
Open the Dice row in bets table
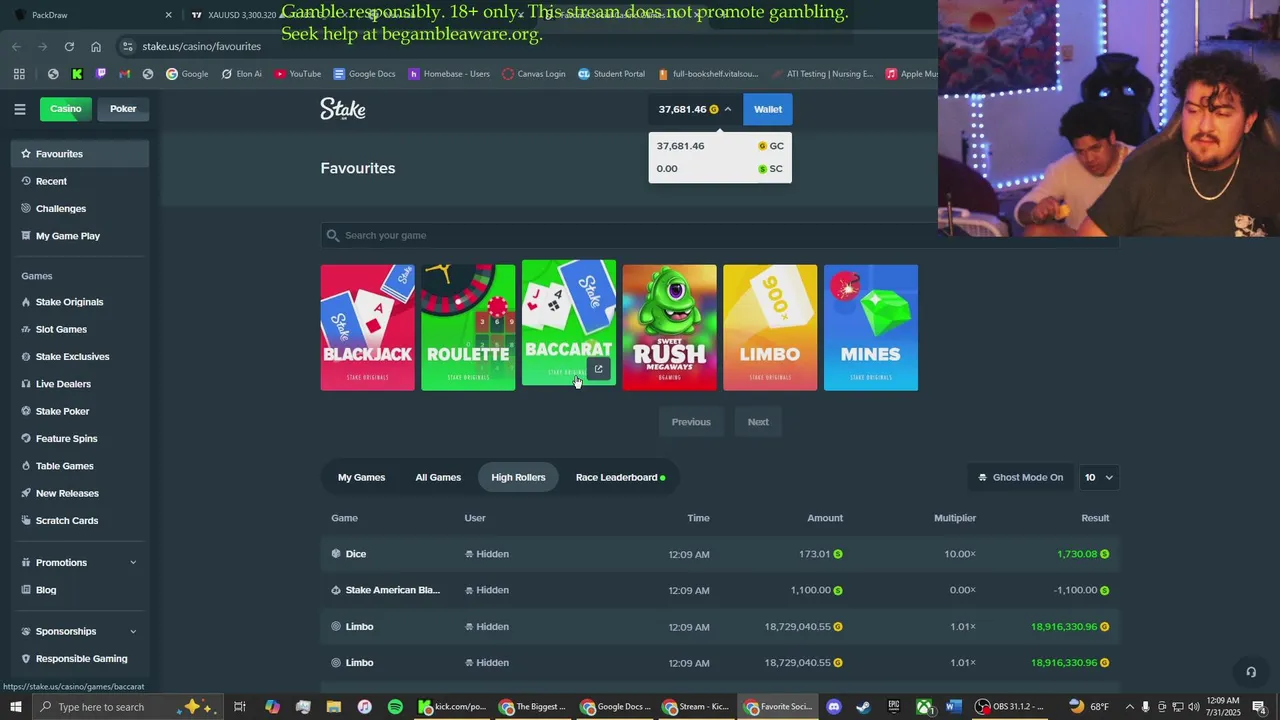(720, 554)
